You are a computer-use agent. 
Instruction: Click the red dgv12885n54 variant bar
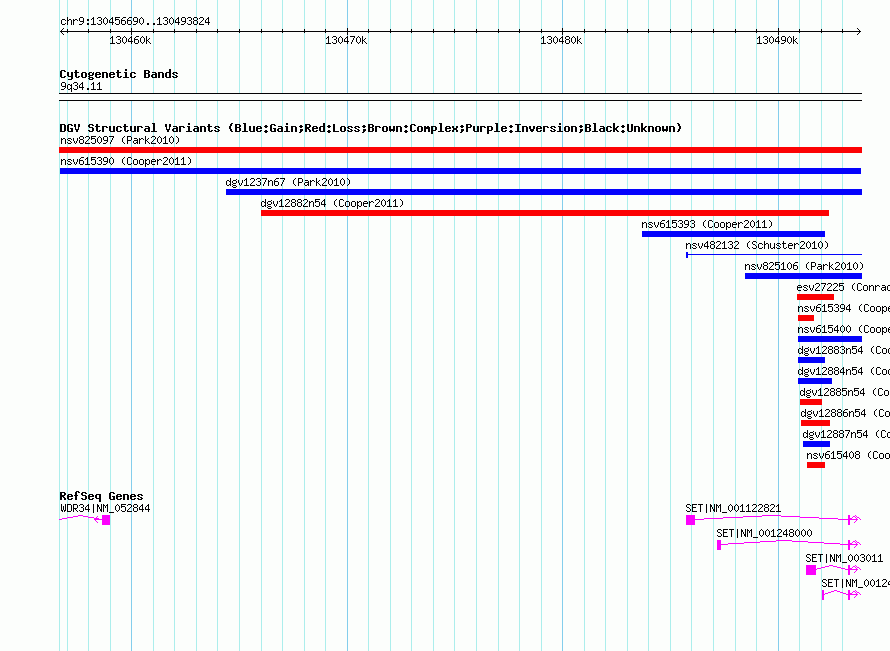click(x=811, y=402)
